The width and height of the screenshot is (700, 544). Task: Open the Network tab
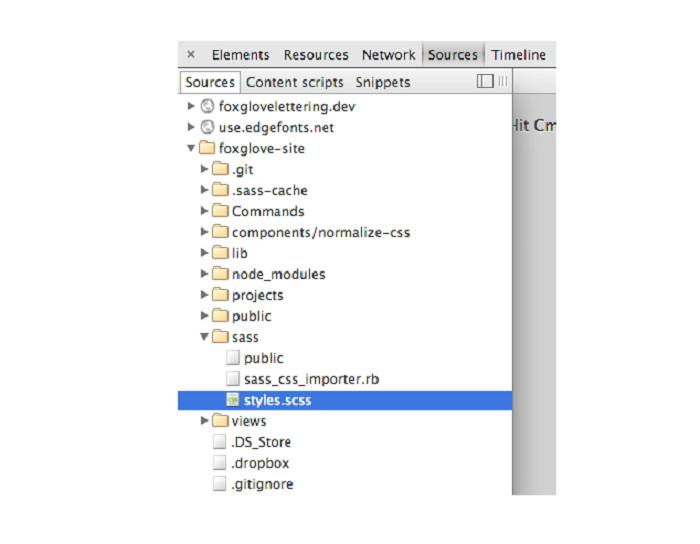pos(388,55)
